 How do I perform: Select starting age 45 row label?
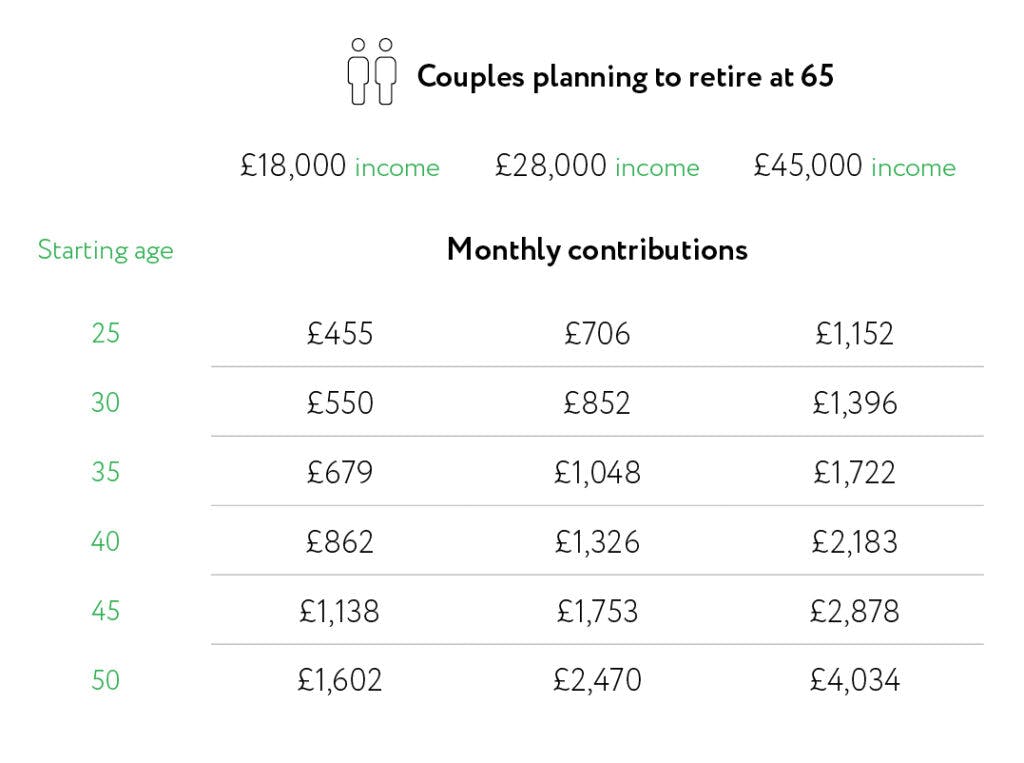(x=106, y=611)
